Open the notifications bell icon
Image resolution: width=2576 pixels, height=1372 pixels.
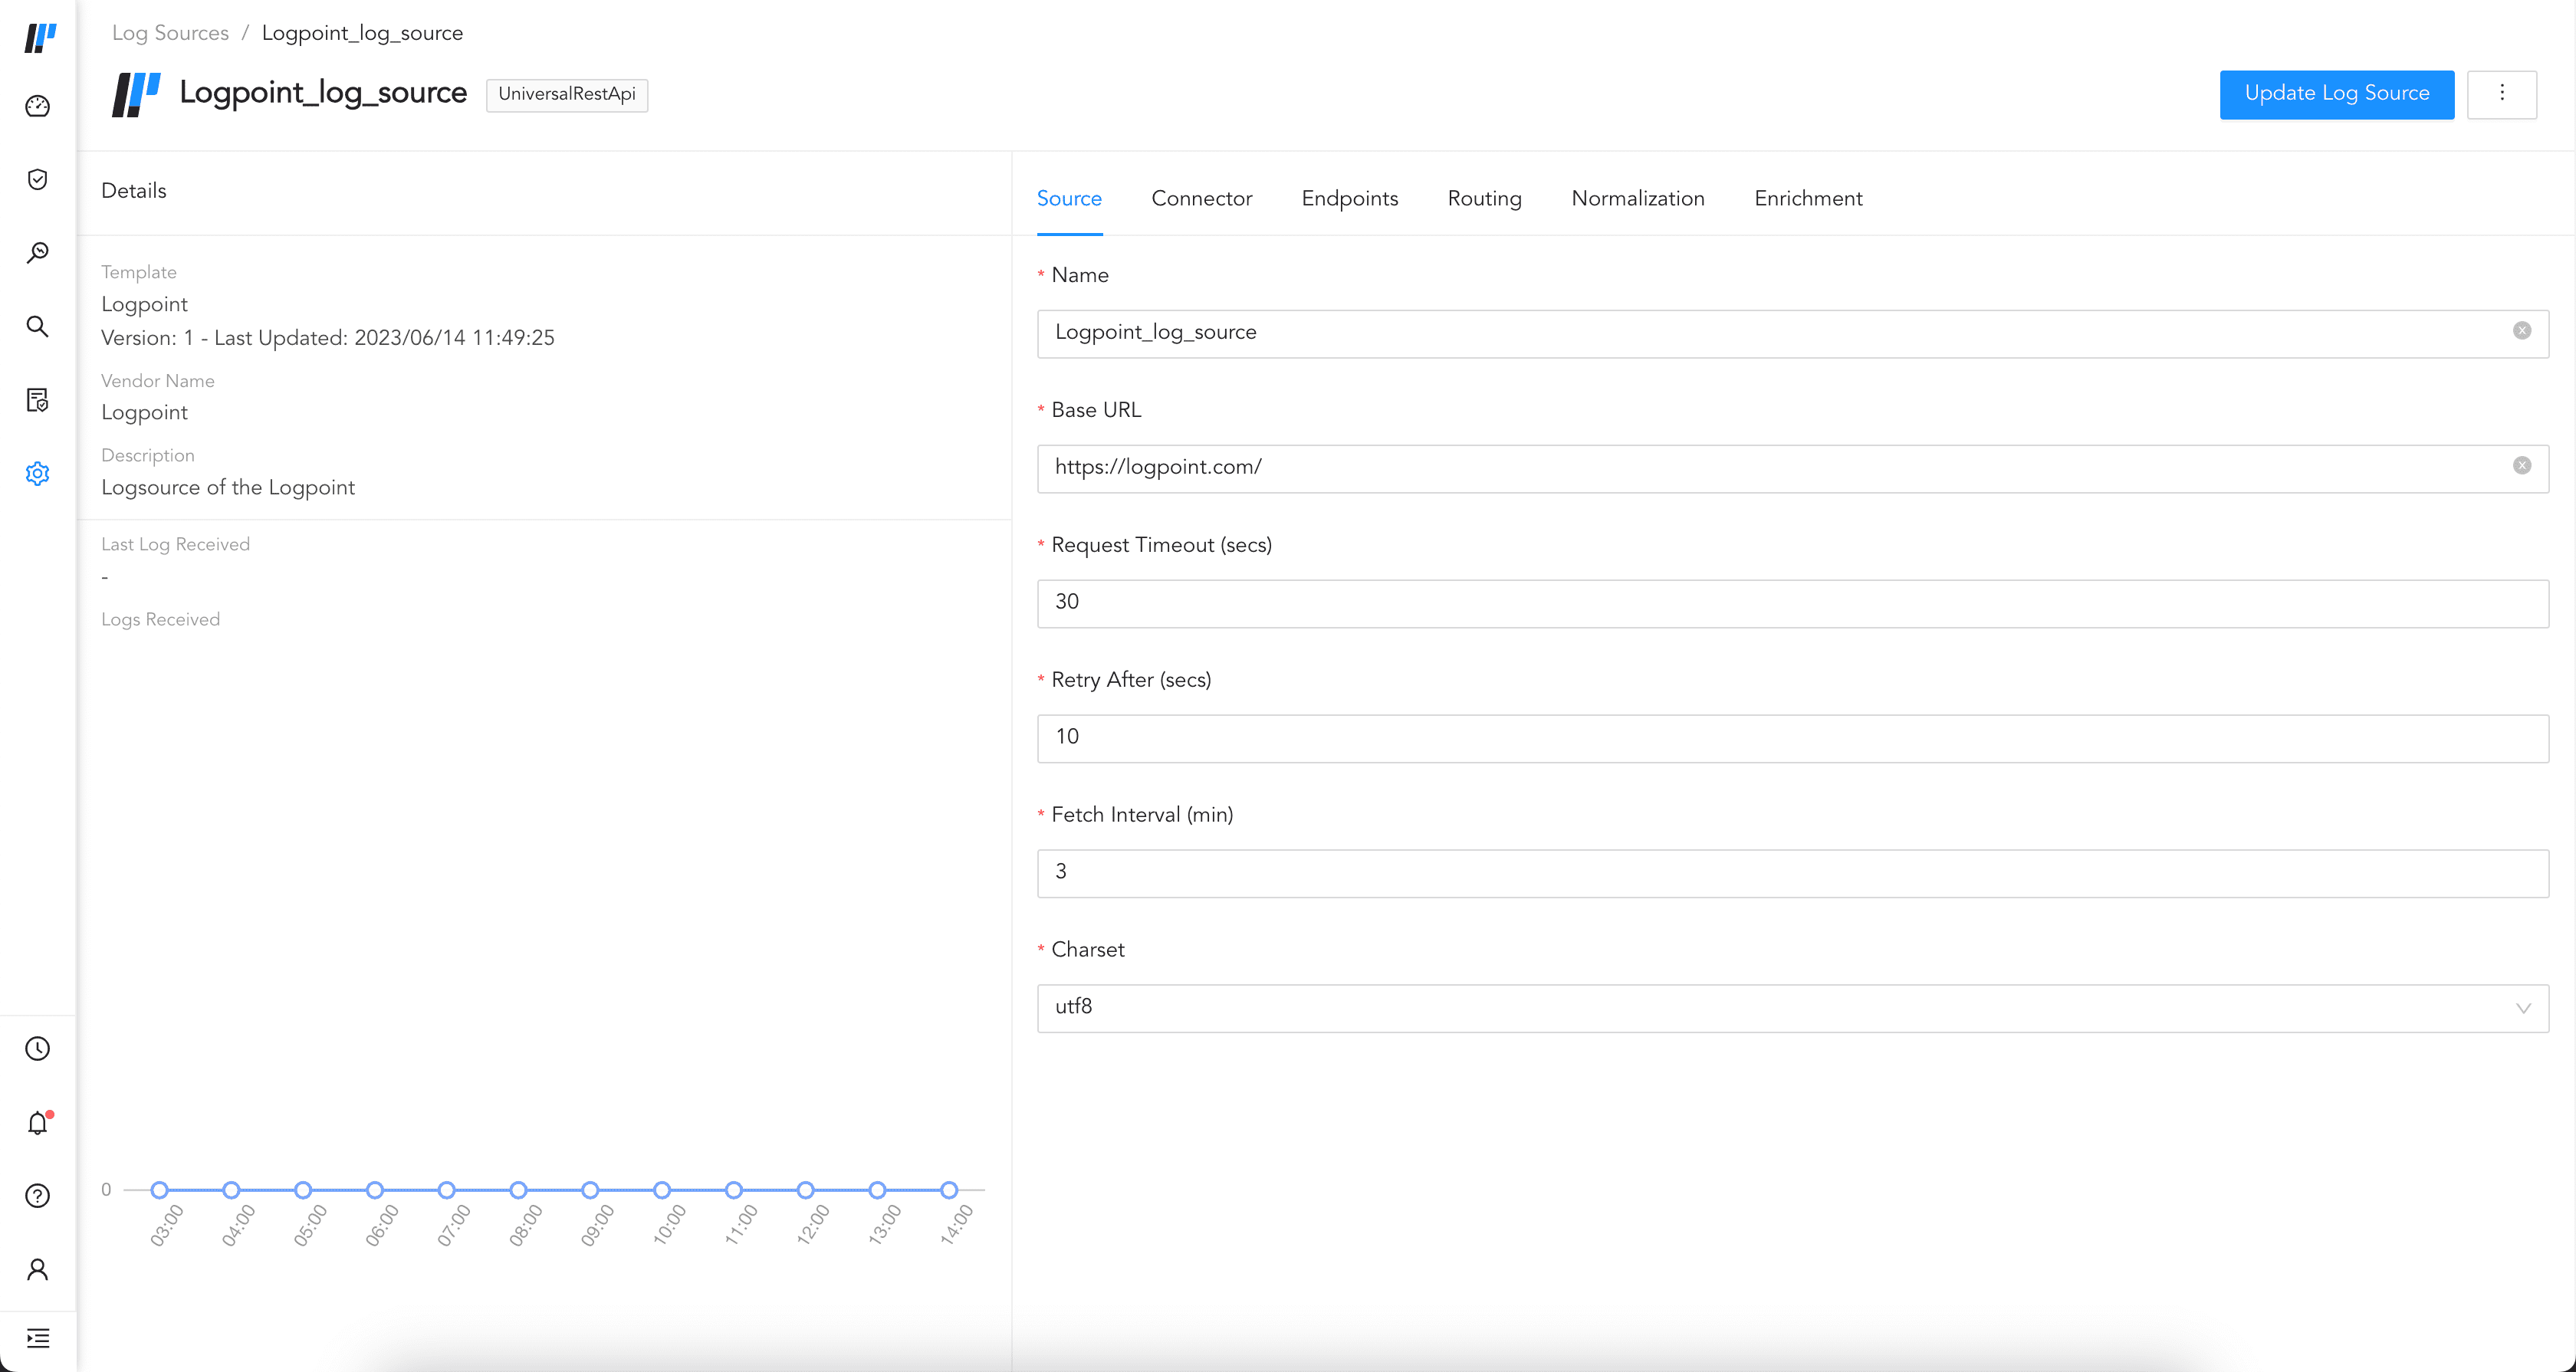pyautogui.click(x=37, y=1122)
